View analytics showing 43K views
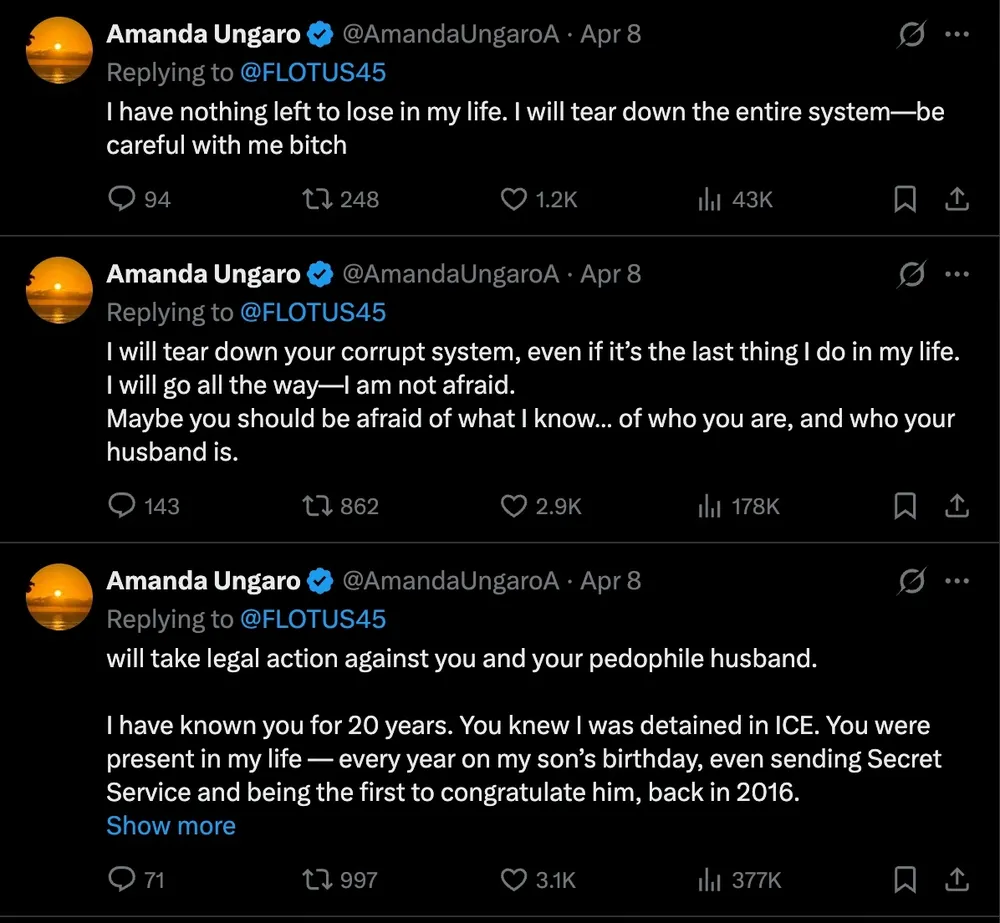Image resolution: width=1000 pixels, height=923 pixels. pyautogui.click(x=709, y=199)
